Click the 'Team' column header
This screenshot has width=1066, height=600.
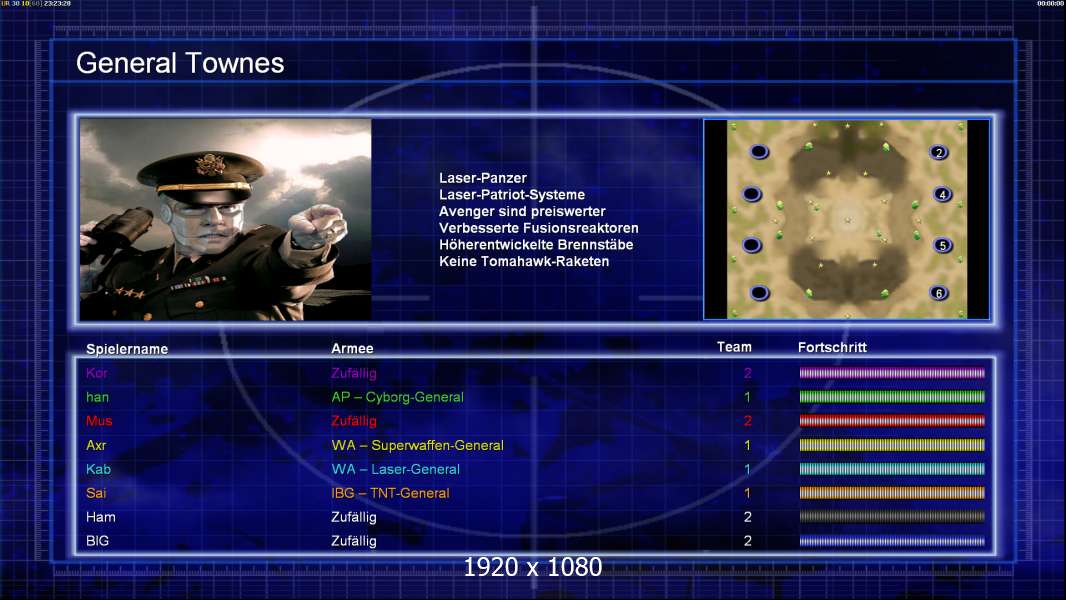click(734, 347)
